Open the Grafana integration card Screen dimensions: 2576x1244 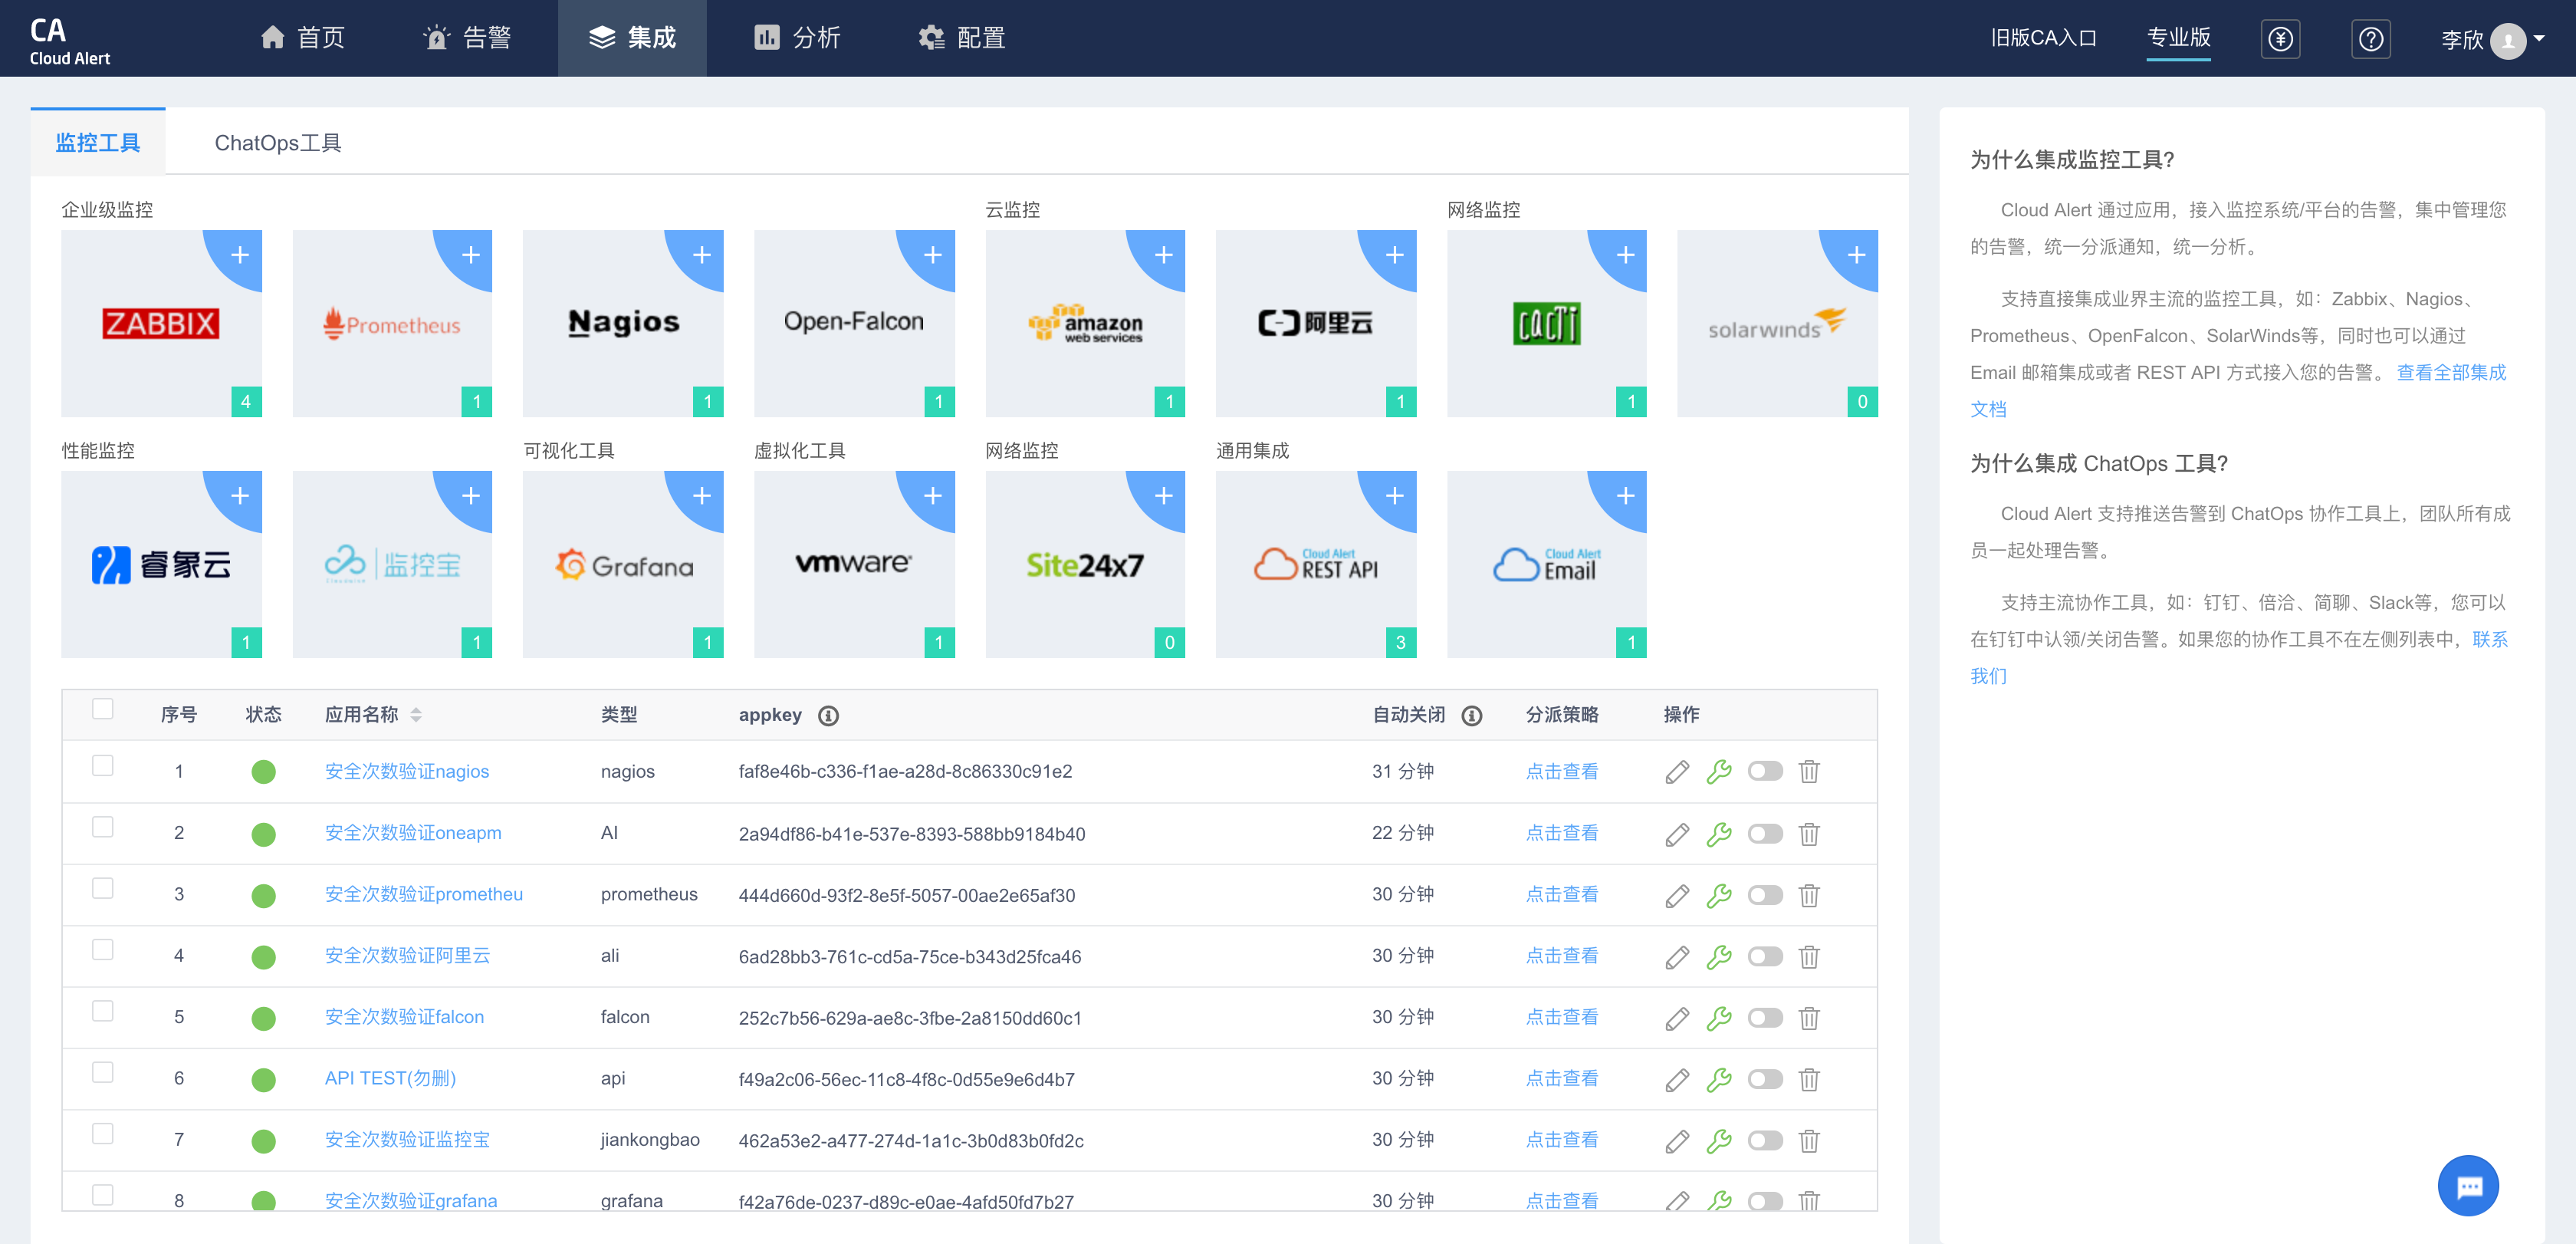click(x=623, y=565)
